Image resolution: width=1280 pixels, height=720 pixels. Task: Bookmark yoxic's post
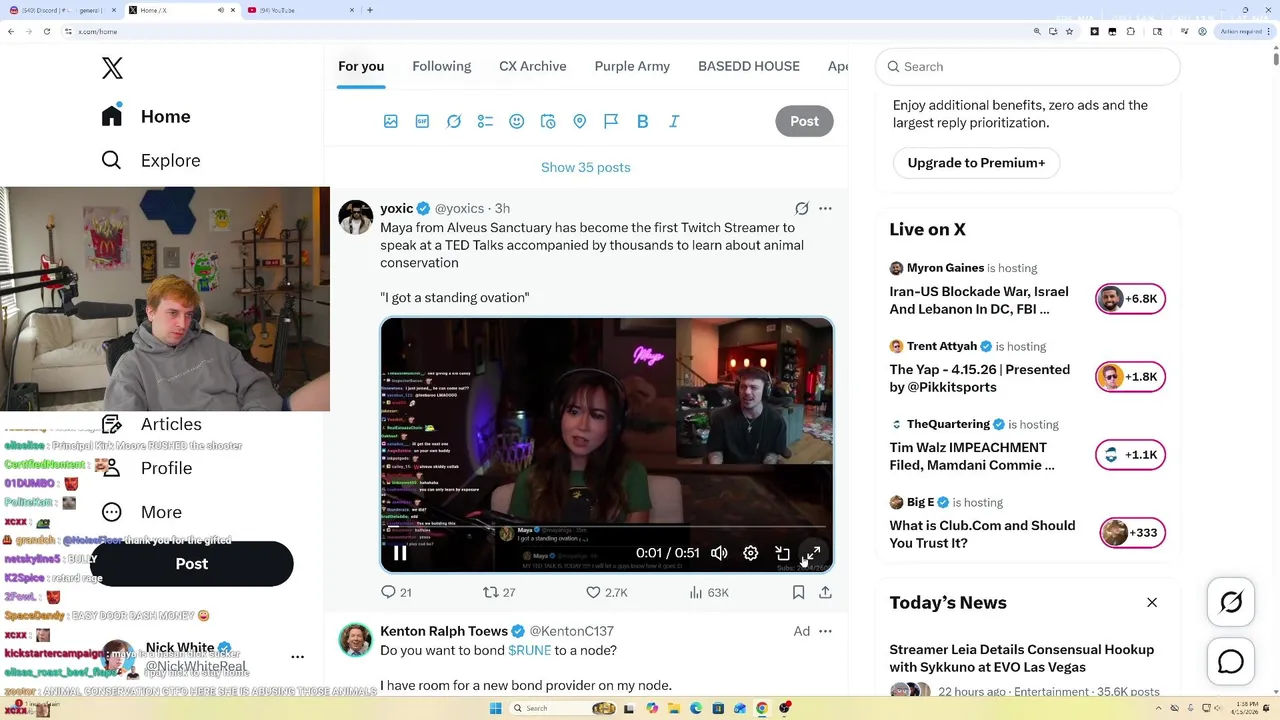pyautogui.click(x=798, y=592)
